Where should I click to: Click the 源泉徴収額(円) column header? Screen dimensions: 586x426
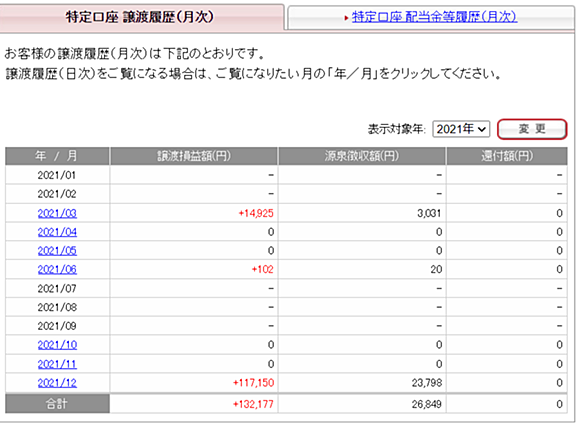pyautogui.click(x=362, y=156)
